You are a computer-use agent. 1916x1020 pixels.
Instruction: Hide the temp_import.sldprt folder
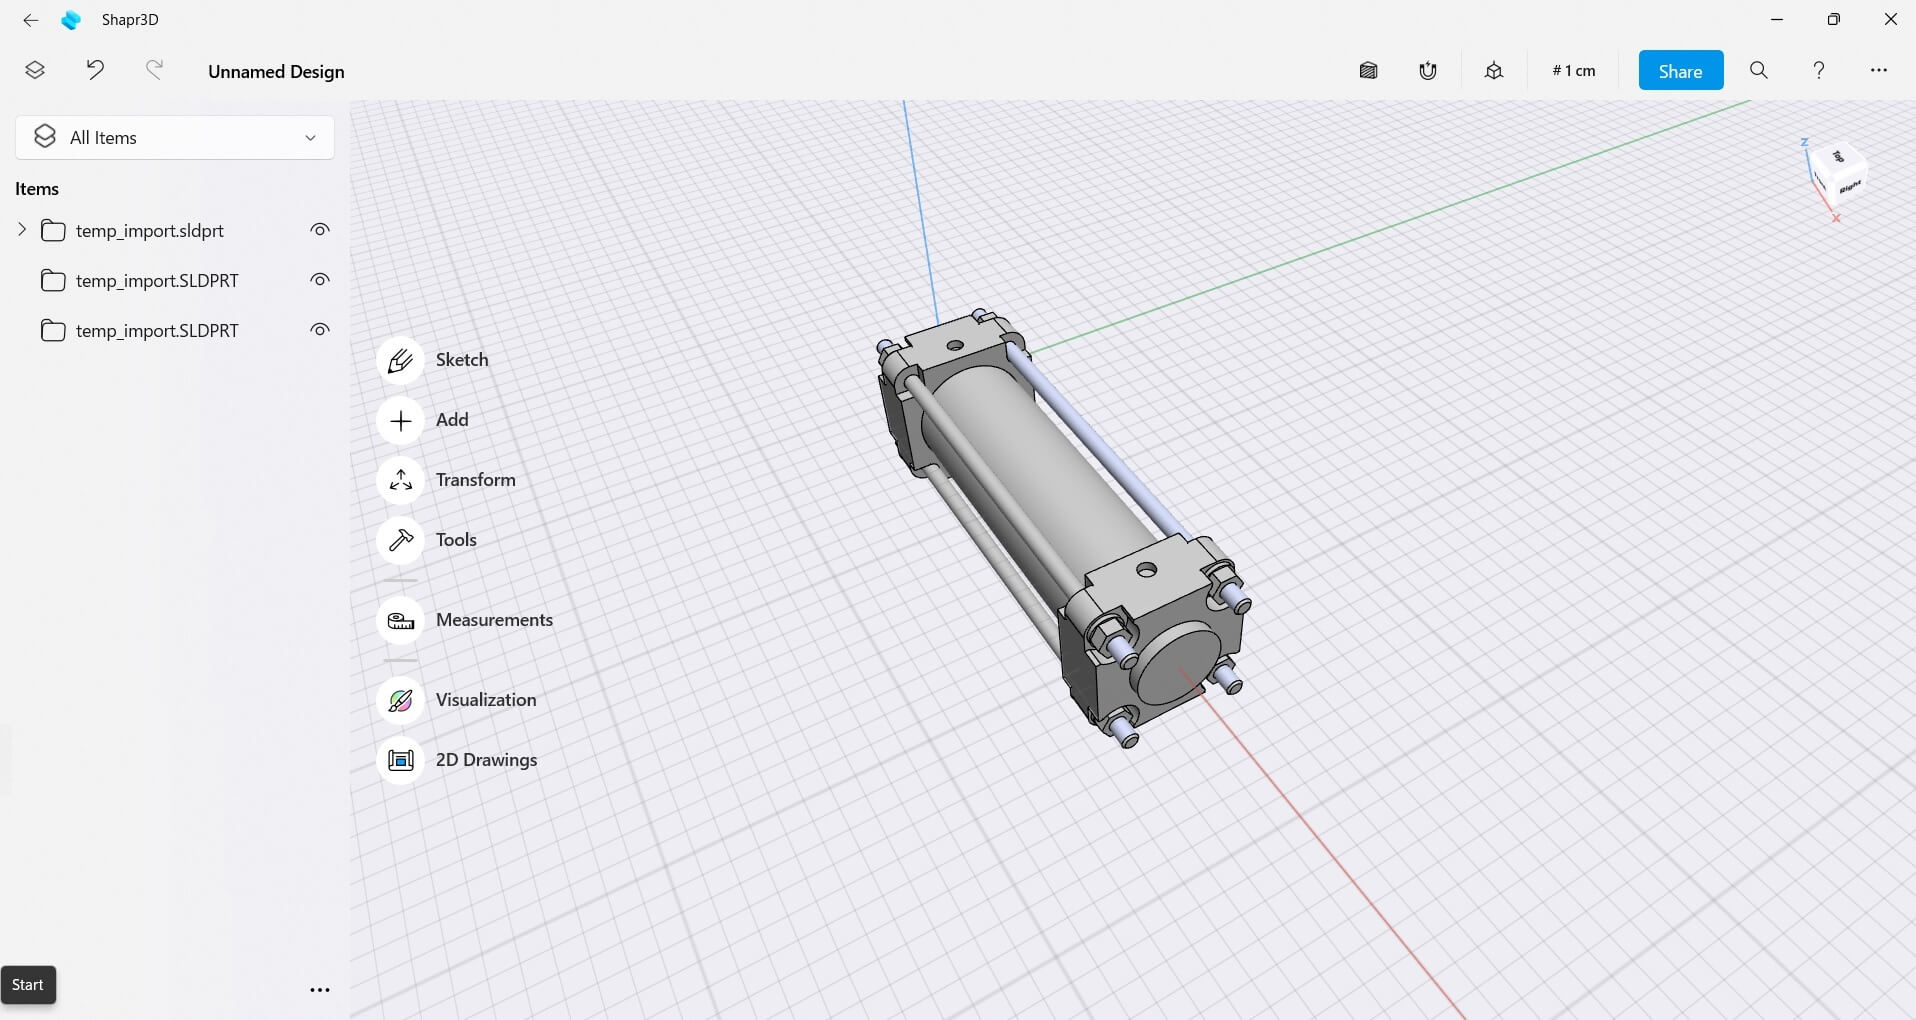coord(320,230)
